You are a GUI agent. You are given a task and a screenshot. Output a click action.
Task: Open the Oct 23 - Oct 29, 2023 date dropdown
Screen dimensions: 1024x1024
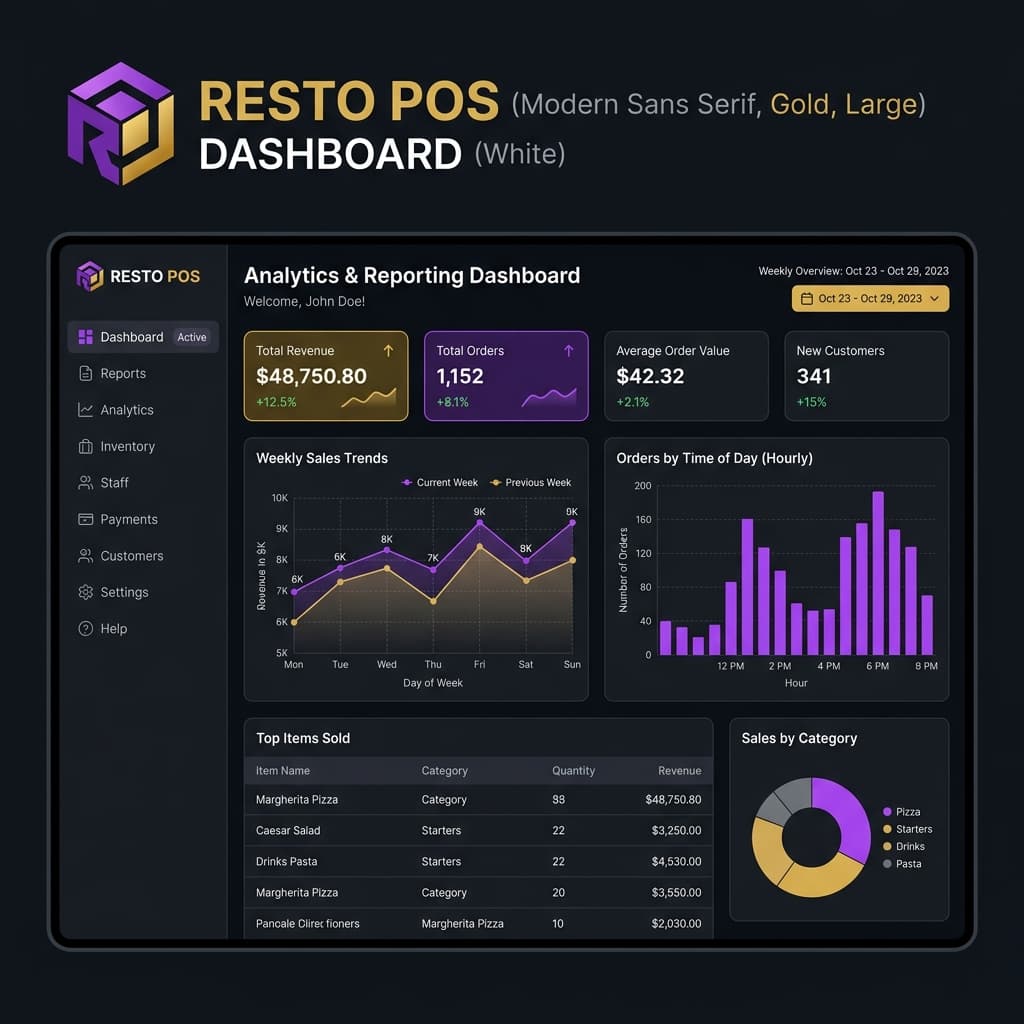871,298
